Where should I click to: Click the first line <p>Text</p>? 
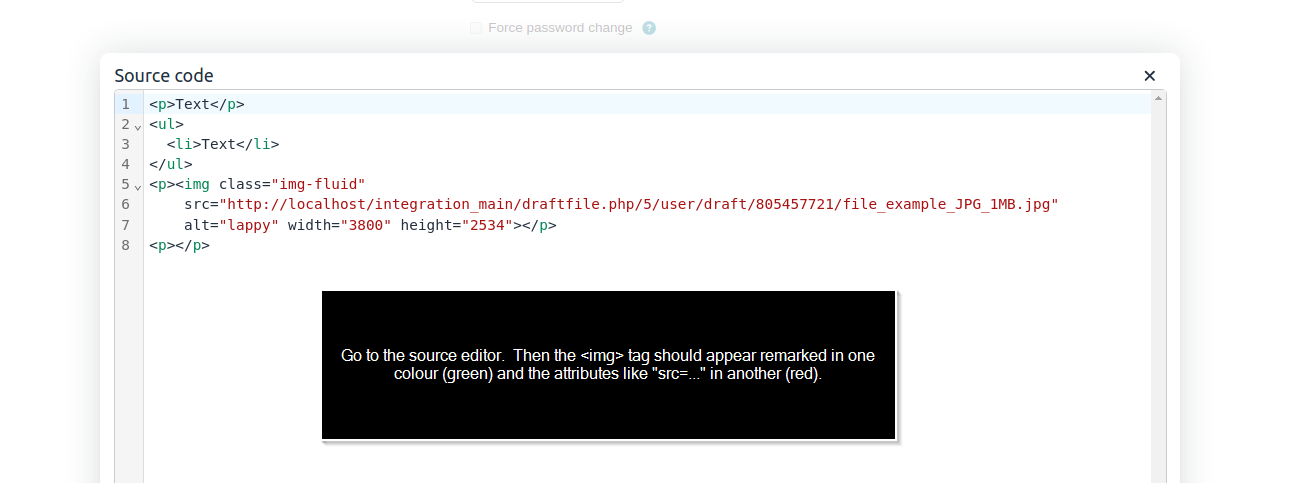click(x=197, y=104)
